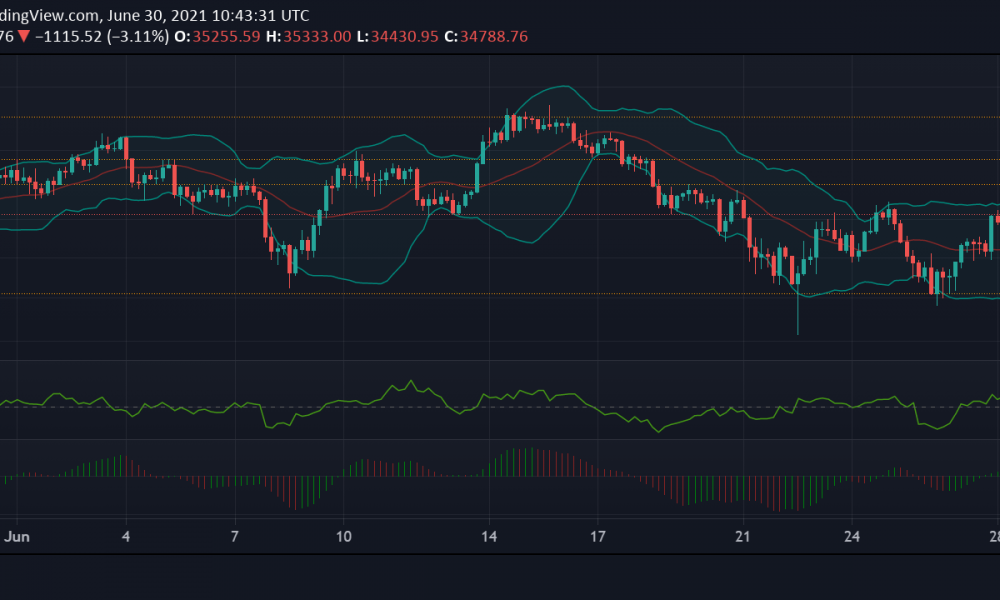
Task: Click the 7 date label on the time axis
Action: pos(235,536)
